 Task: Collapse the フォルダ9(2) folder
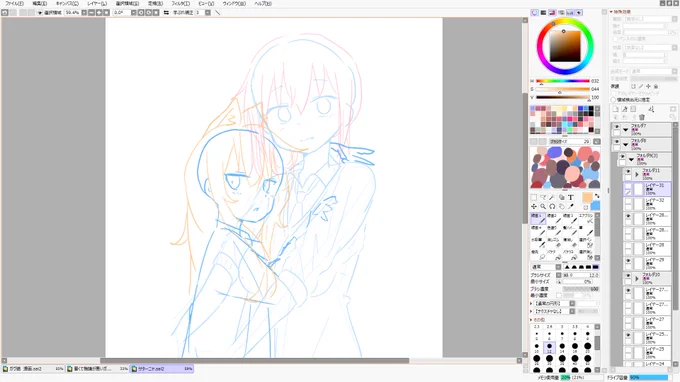point(631,160)
